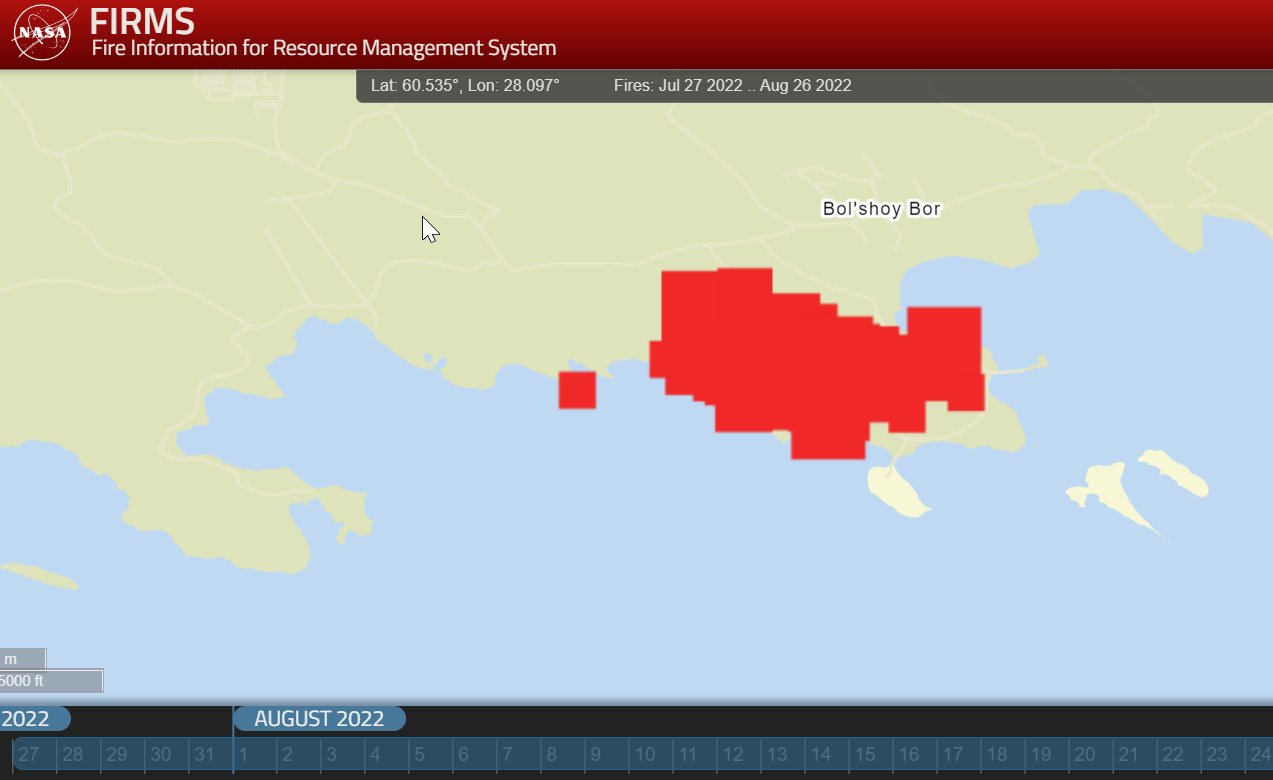This screenshot has width=1273, height=780.
Task: Click the AUGUST 2022 month label
Action: pyautogui.click(x=319, y=718)
